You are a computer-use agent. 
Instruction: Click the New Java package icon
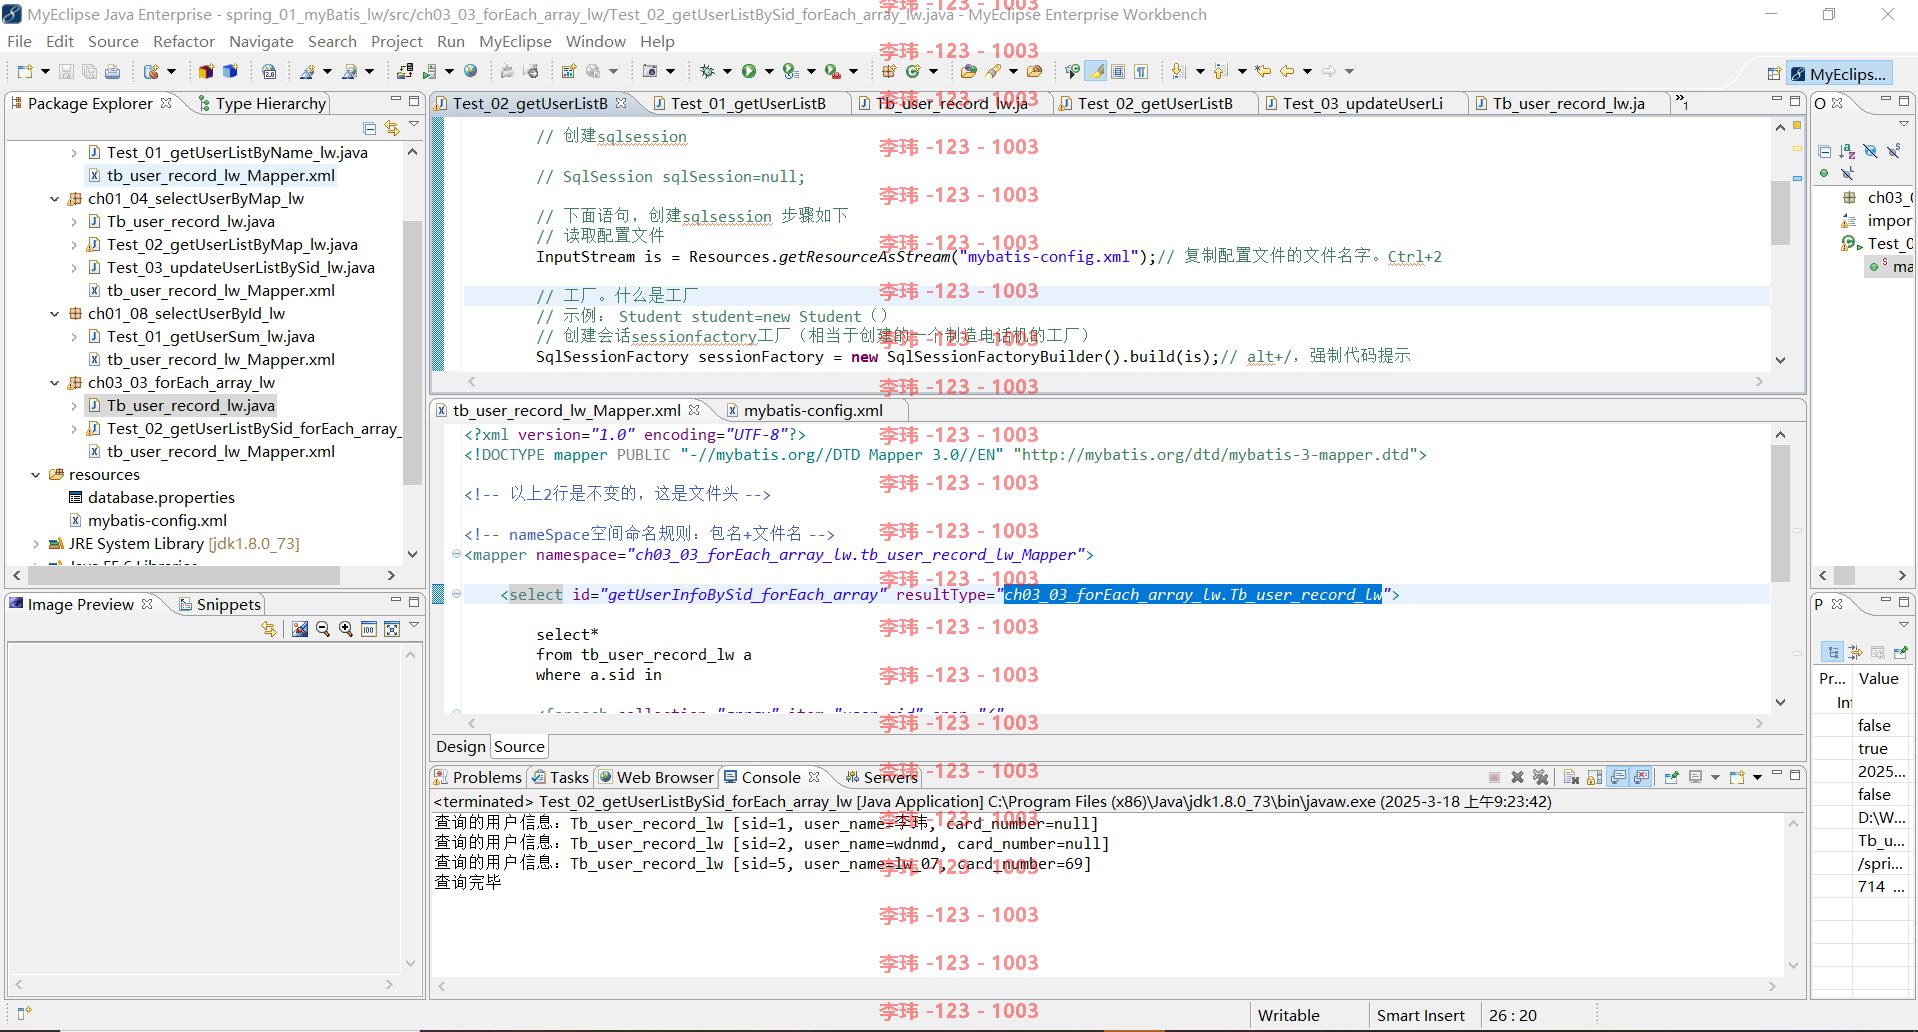889,71
